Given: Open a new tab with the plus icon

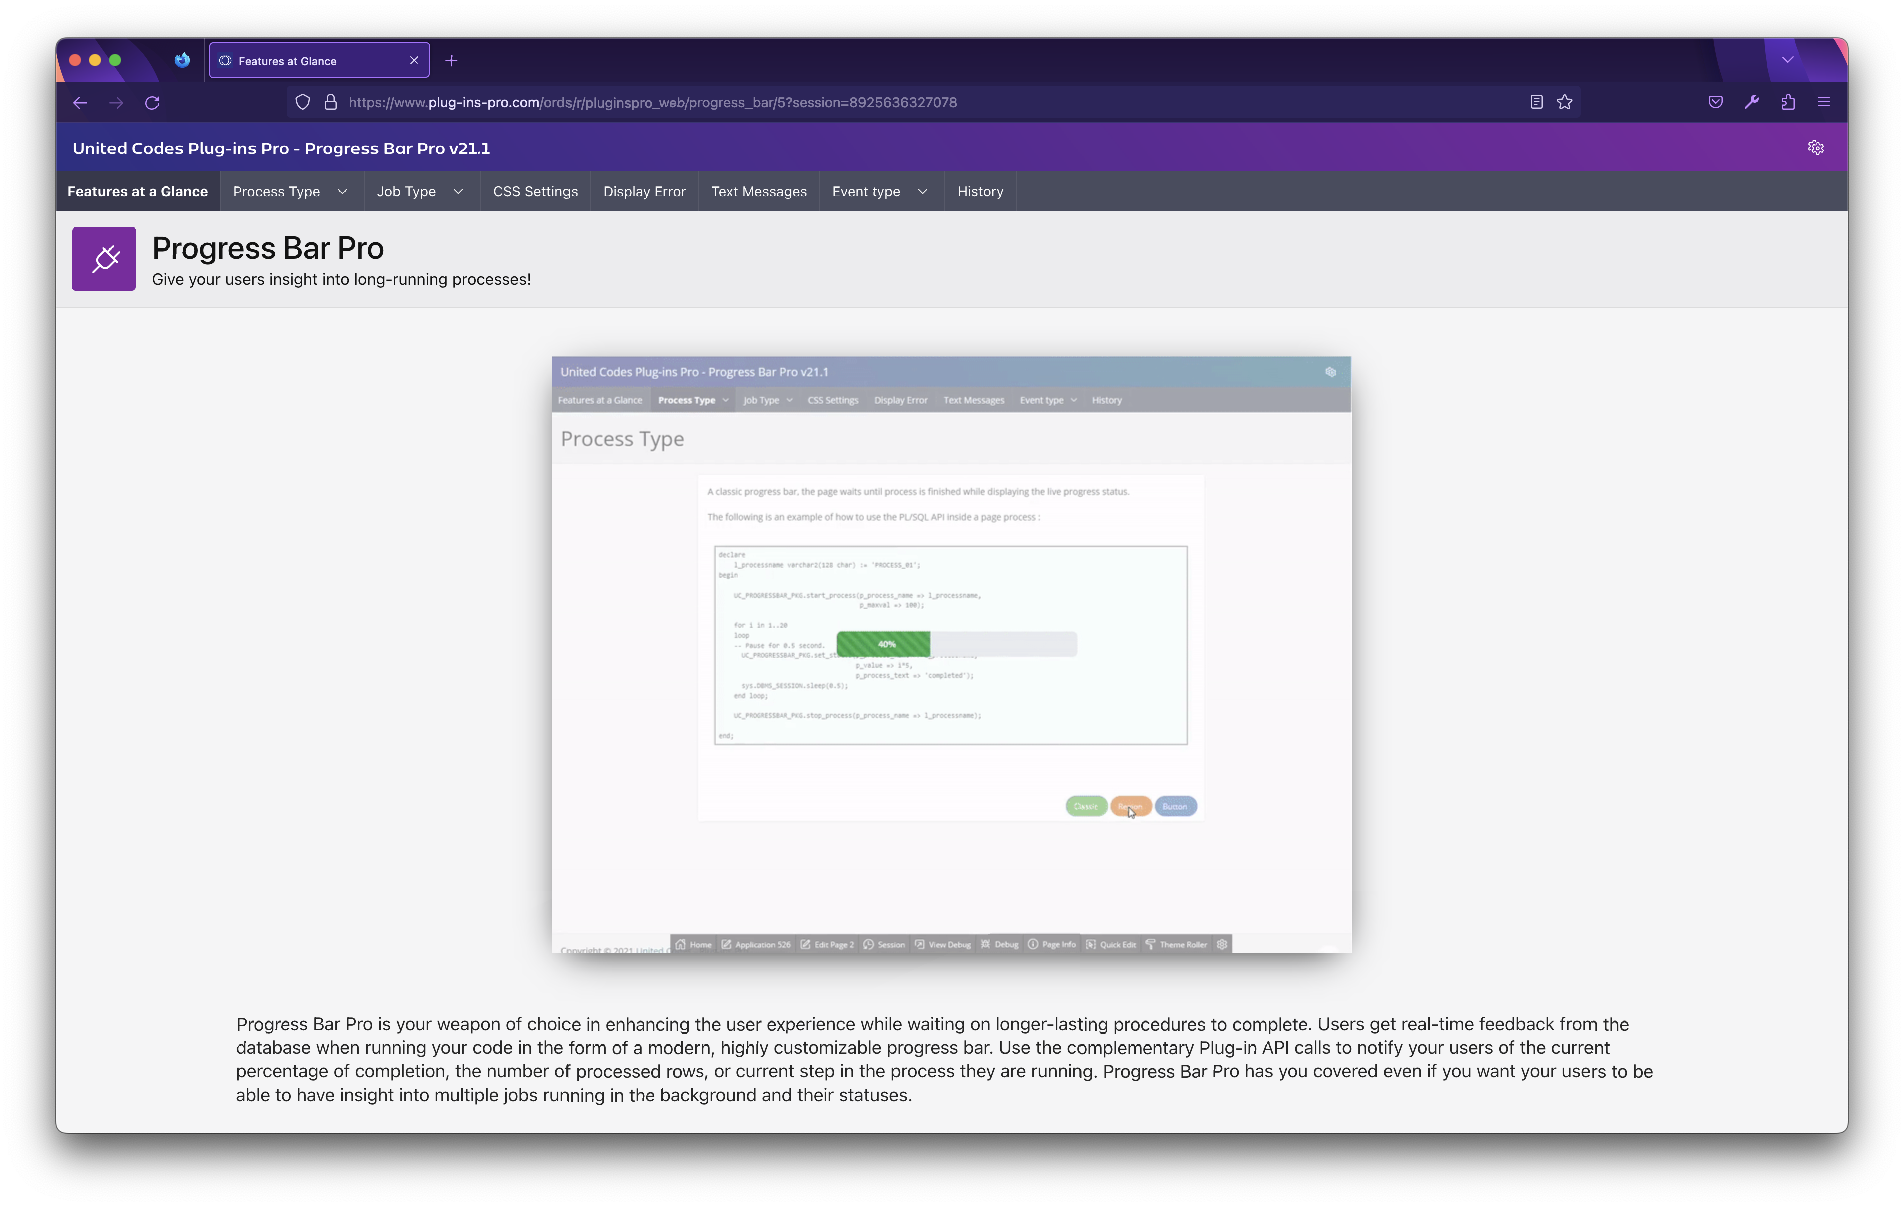Looking at the screenshot, I should click(x=451, y=61).
